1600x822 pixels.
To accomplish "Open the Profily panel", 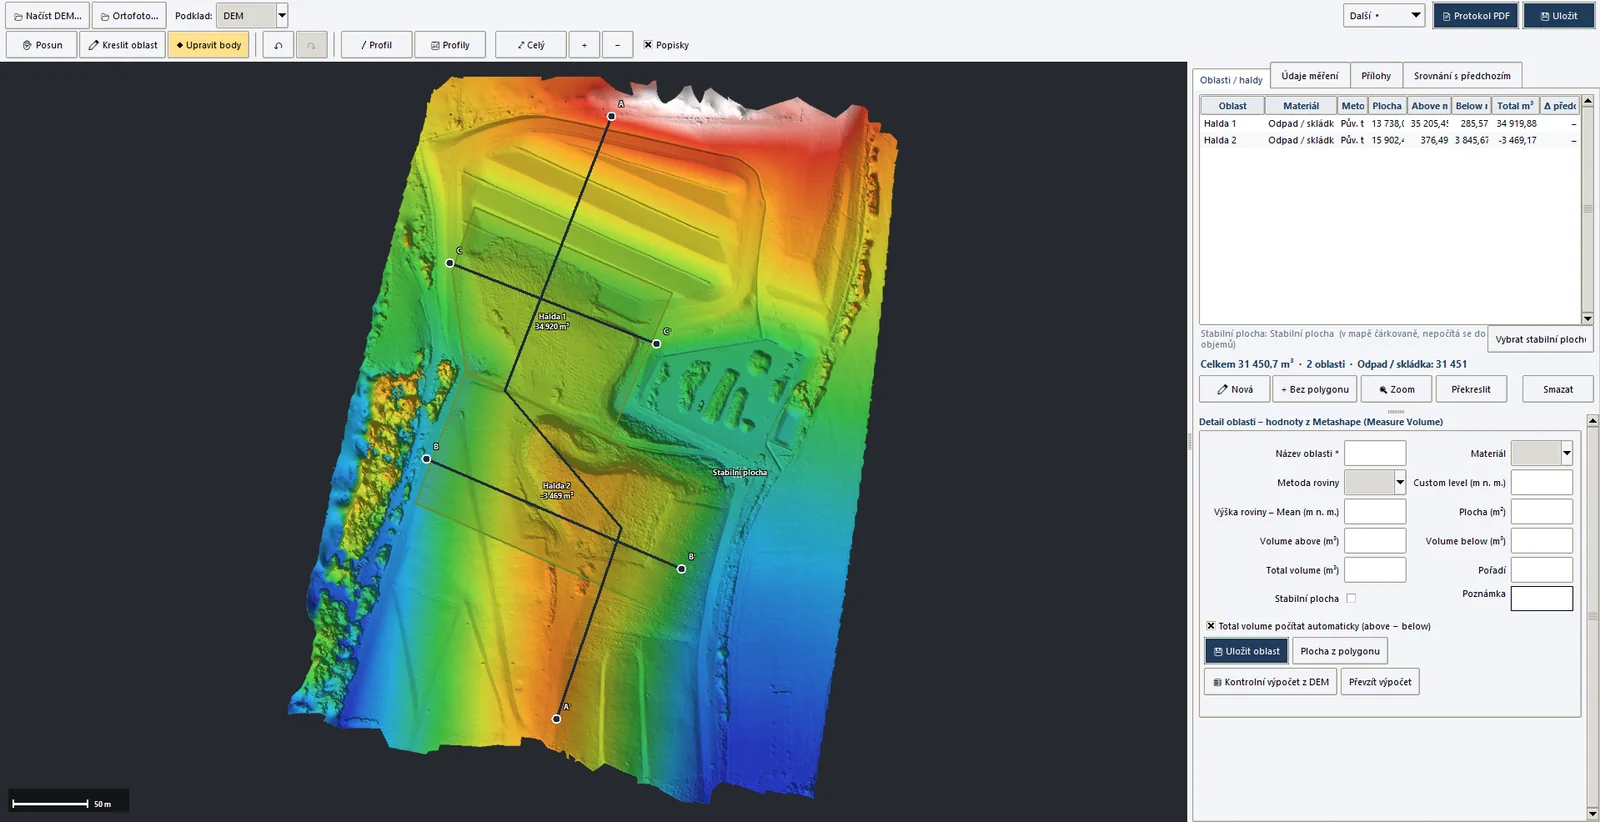I will [x=450, y=45].
